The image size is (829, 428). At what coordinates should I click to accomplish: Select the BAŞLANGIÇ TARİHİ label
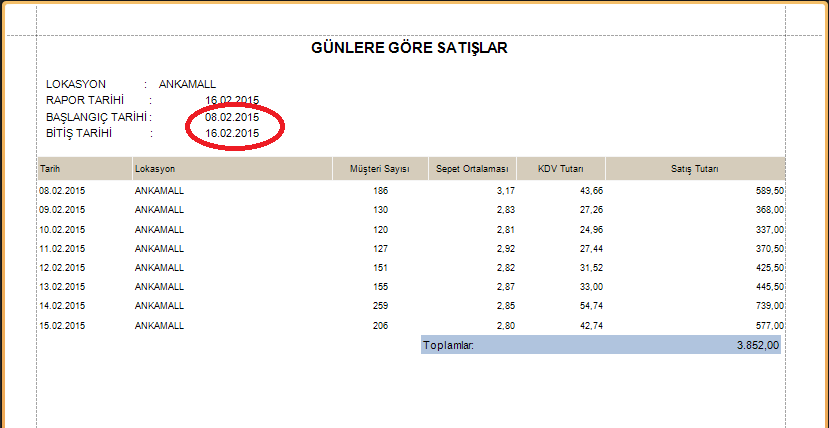(96, 117)
